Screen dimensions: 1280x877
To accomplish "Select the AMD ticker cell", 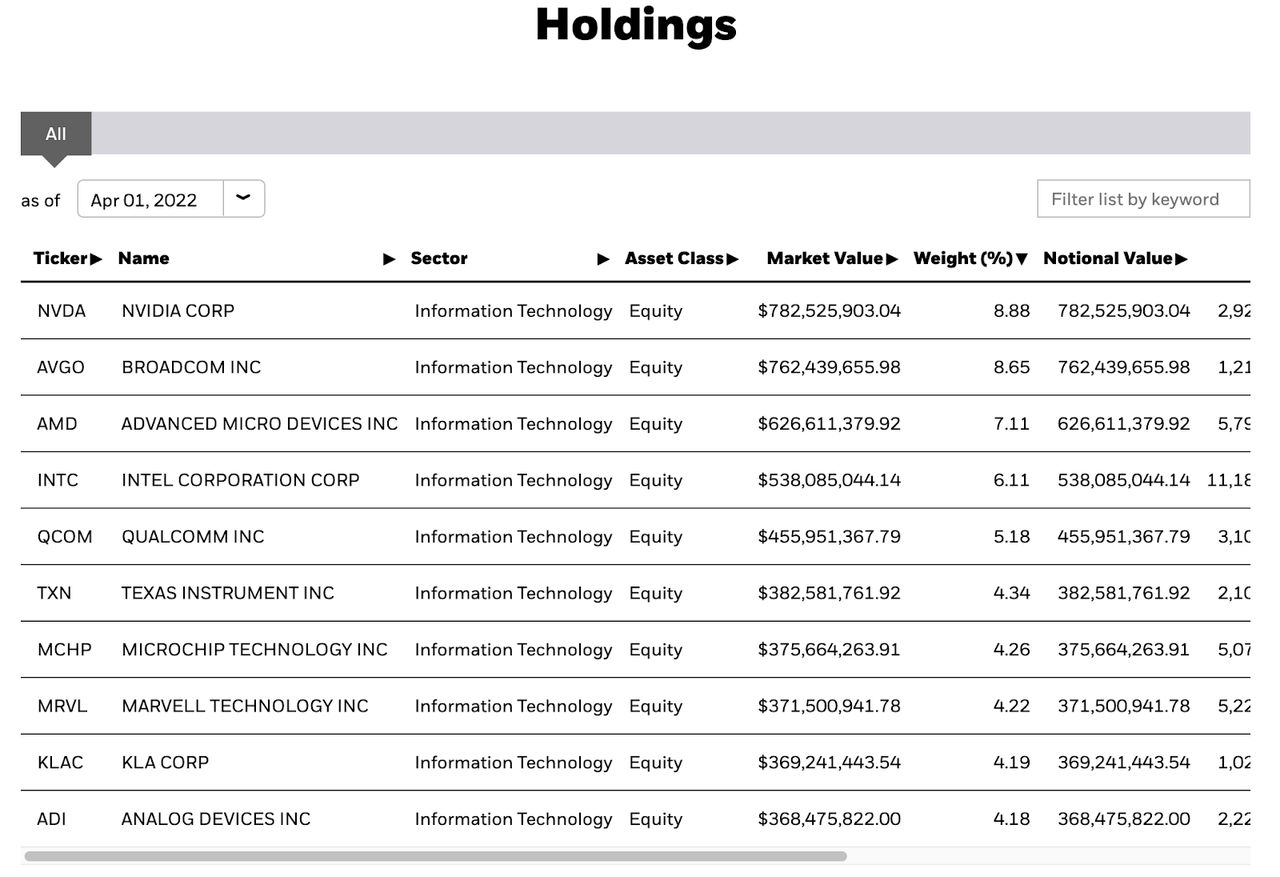I will point(57,424).
